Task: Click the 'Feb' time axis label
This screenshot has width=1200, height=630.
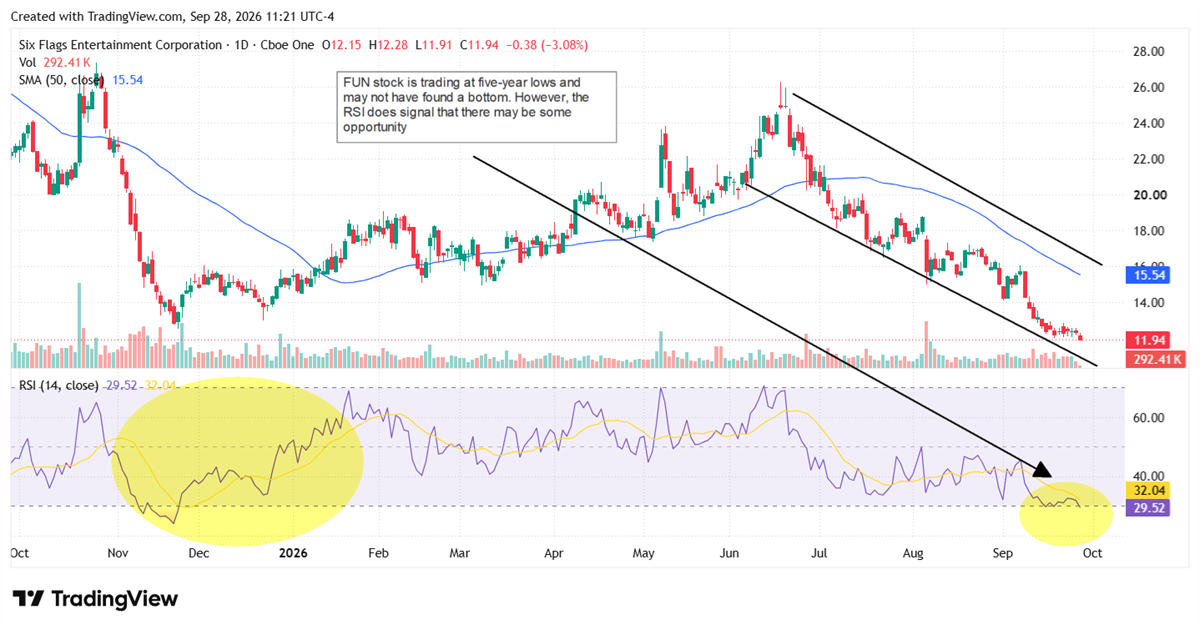Action: (x=377, y=551)
